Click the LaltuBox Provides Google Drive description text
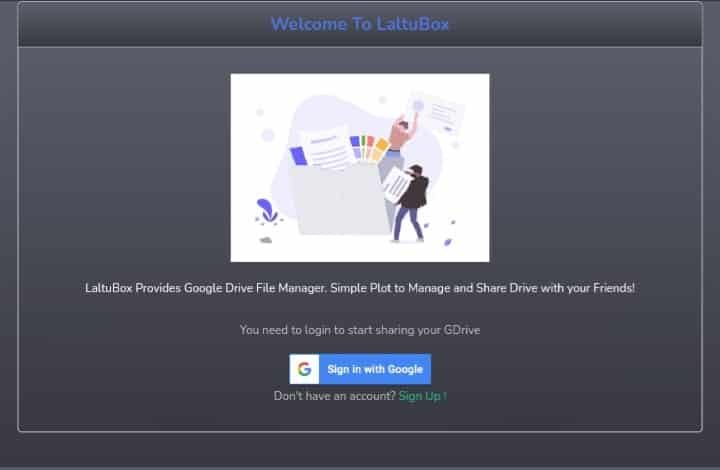Viewport: 720px width, 470px height. coord(360,288)
